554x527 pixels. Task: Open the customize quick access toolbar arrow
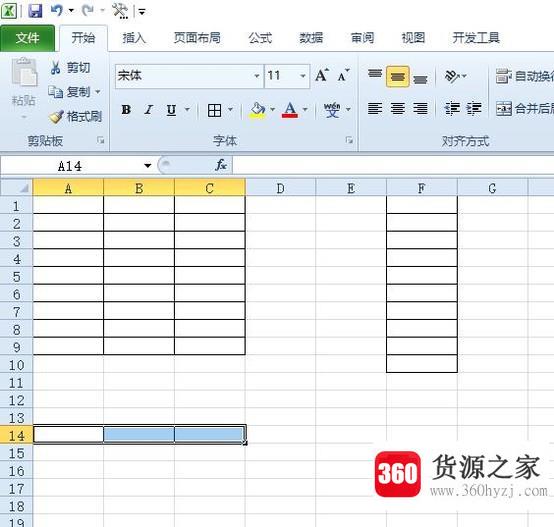pos(142,12)
